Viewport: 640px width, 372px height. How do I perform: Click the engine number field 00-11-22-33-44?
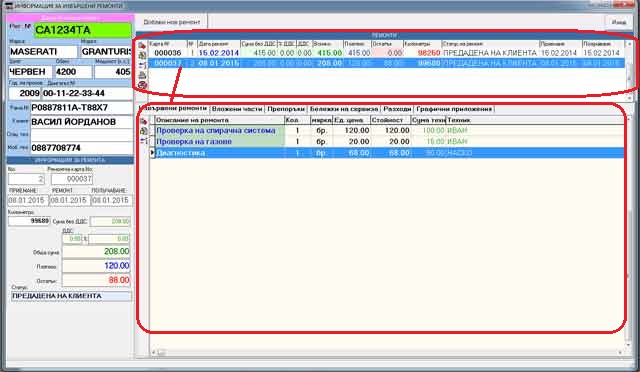point(87,93)
